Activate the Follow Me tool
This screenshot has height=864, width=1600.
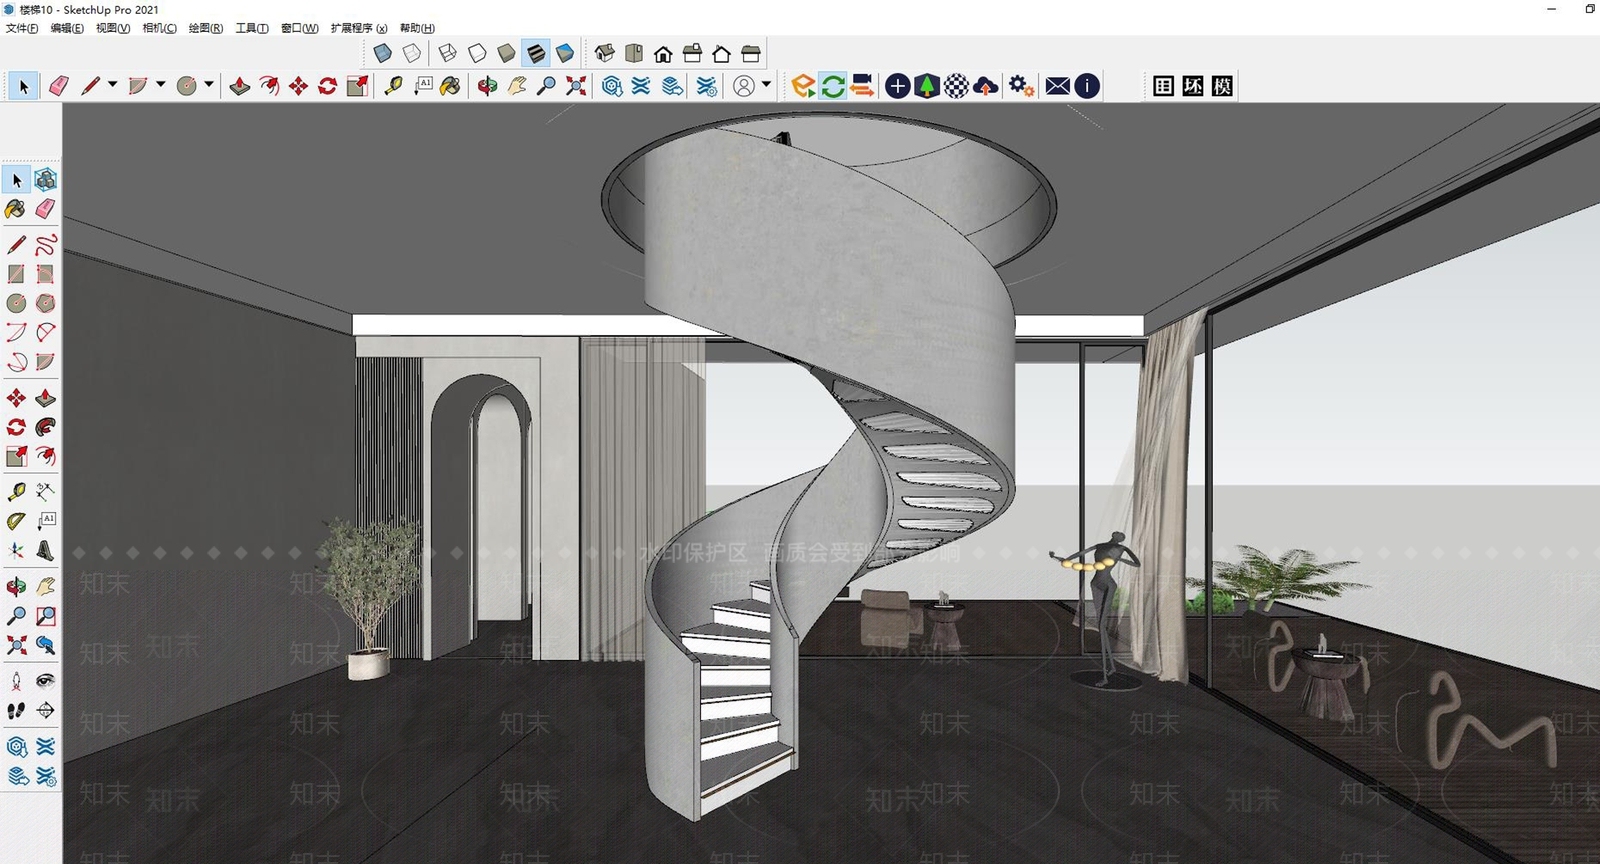coord(45,427)
